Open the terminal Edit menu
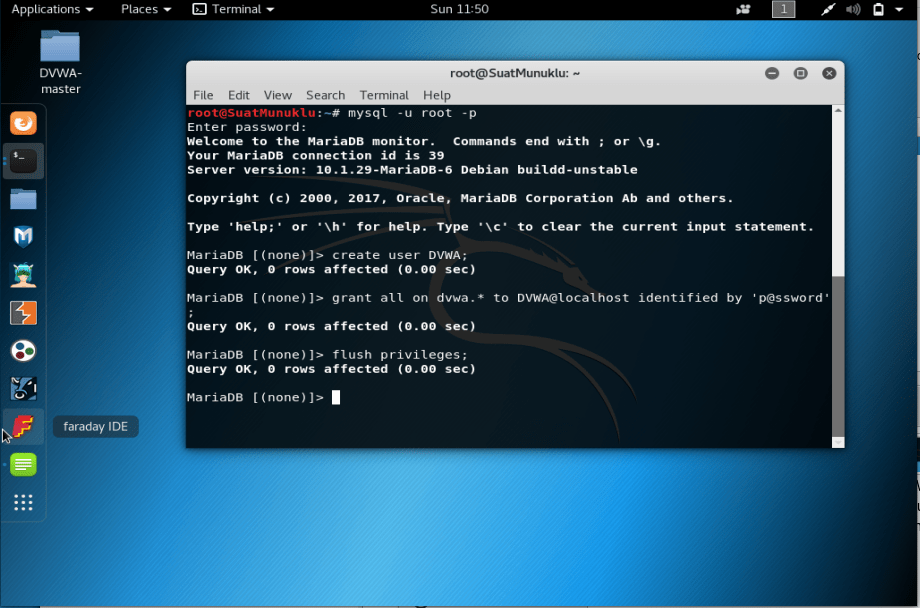Viewport: 920px width, 608px height. [x=239, y=95]
